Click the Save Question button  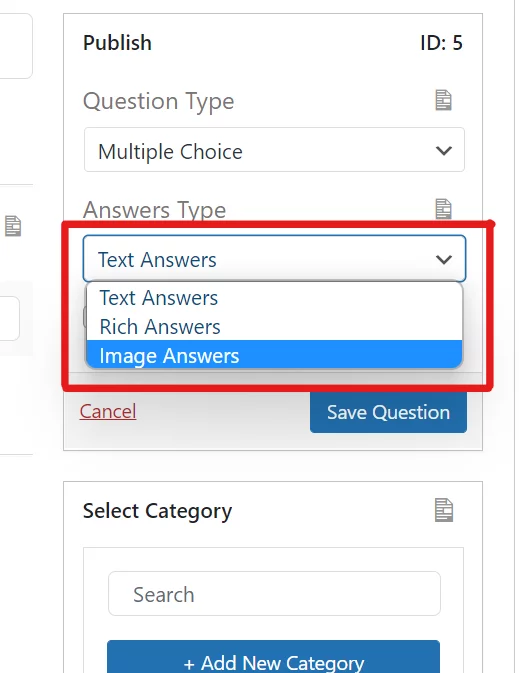tap(388, 412)
